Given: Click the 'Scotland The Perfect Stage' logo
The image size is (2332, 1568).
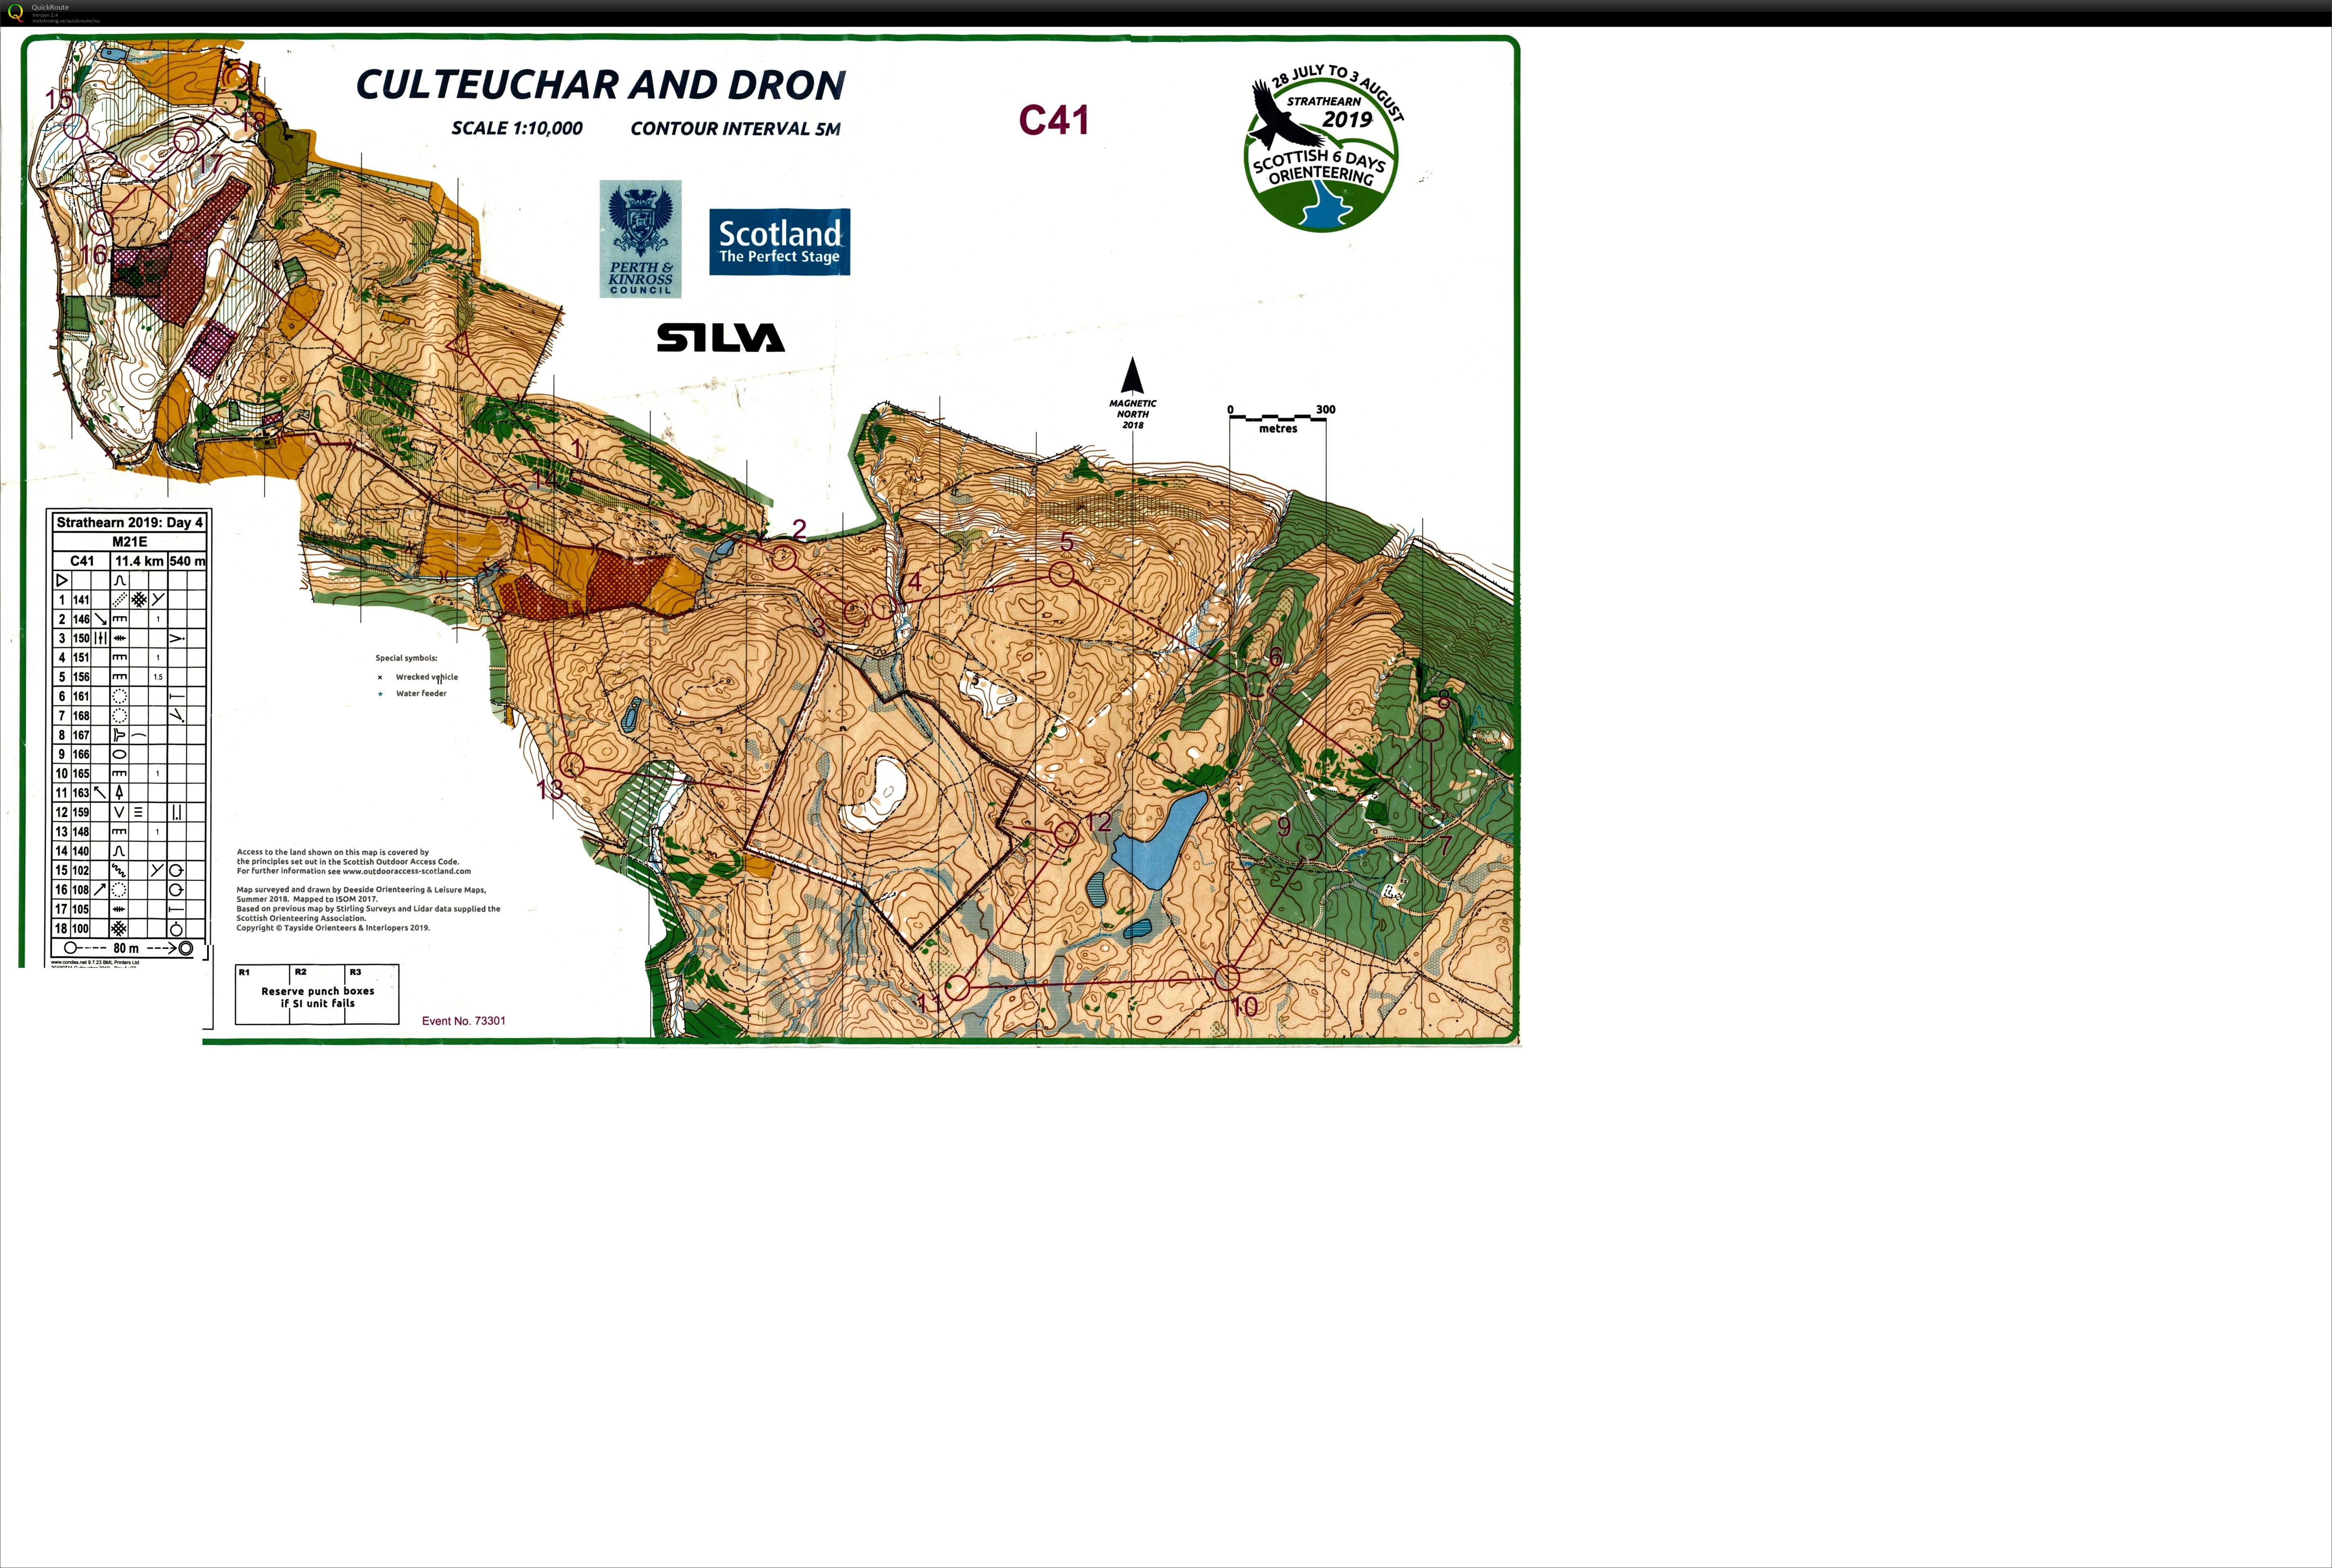Looking at the screenshot, I should point(779,242).
